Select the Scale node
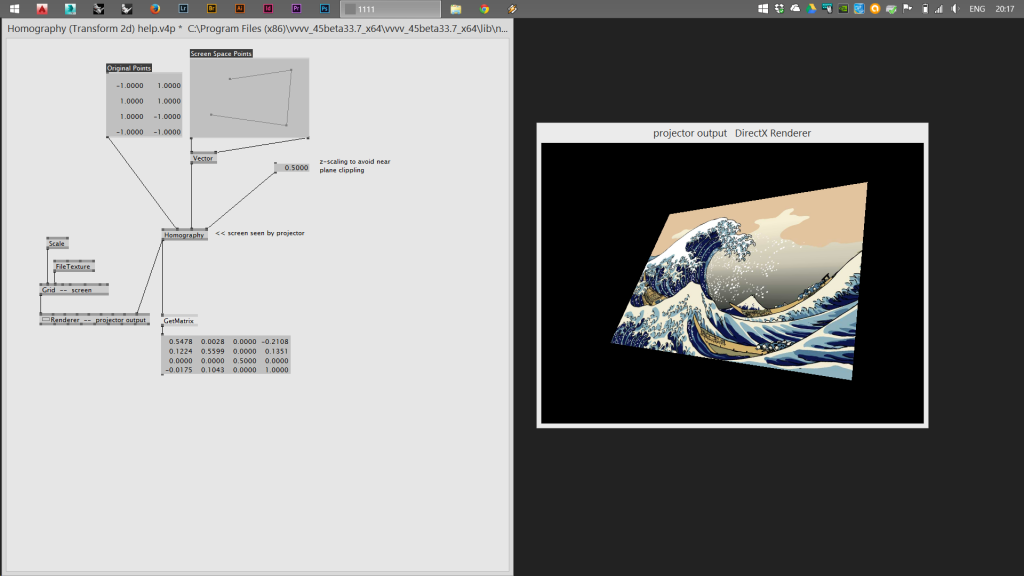 tap(57, 244)
